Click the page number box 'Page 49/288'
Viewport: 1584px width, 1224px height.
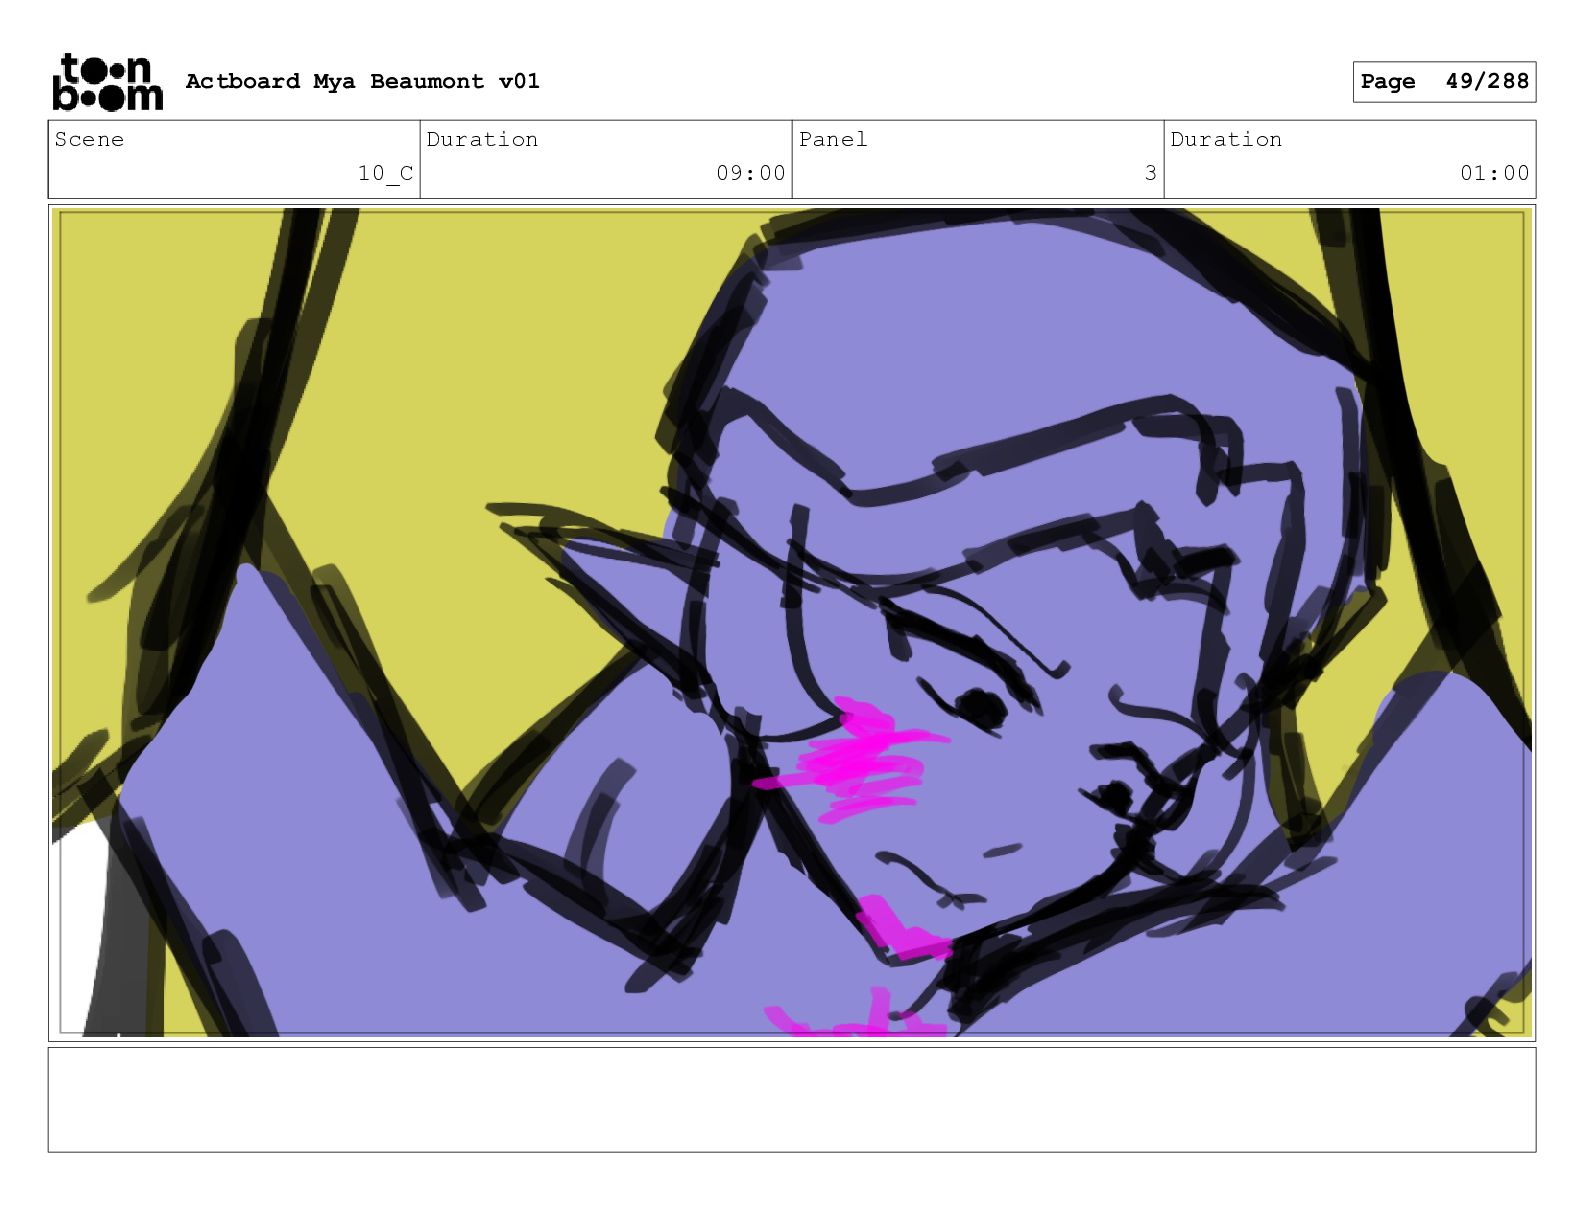click(x=1444, y=82)
